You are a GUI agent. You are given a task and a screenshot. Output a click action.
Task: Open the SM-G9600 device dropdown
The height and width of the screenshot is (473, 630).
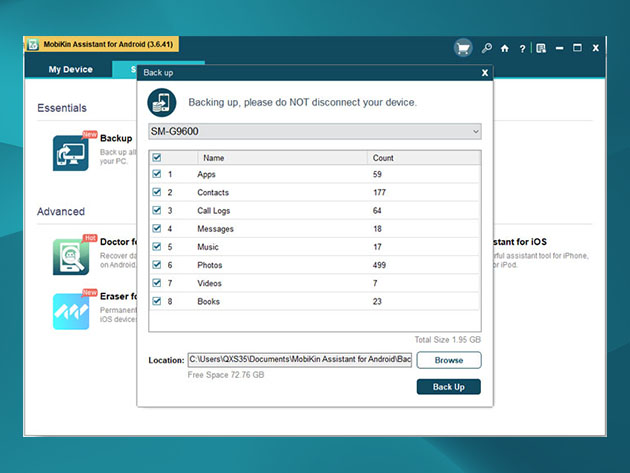tap(315, 131)
